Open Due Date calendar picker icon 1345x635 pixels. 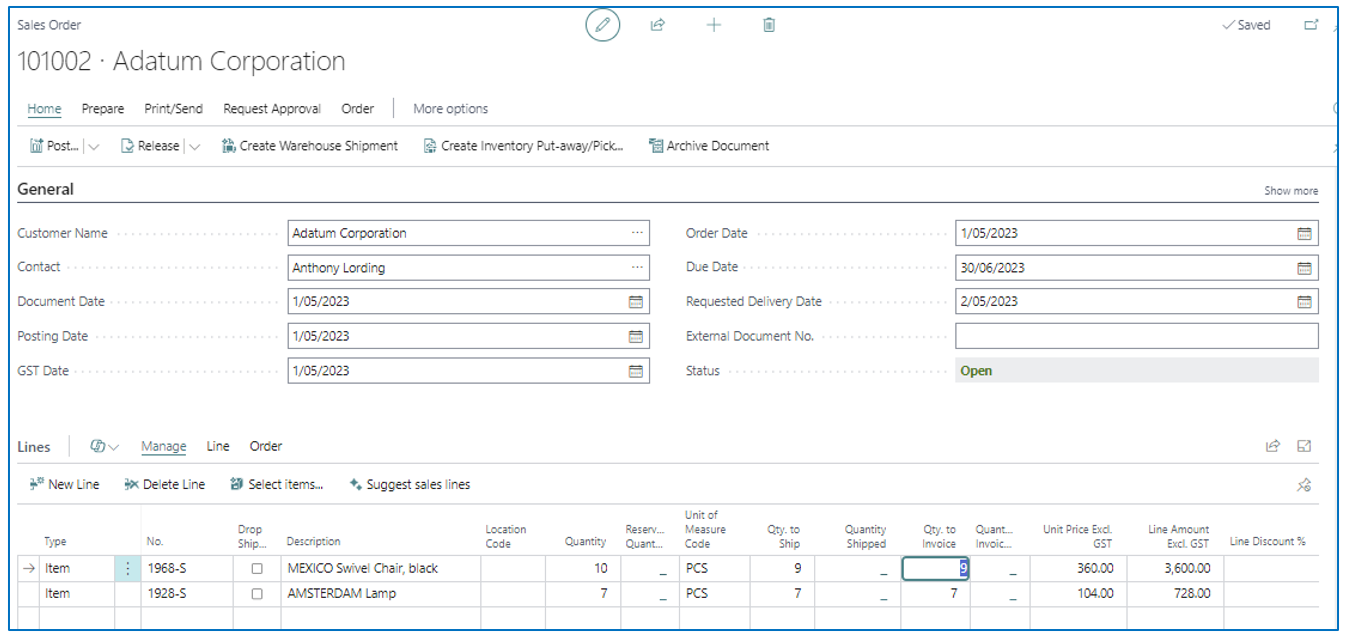[x=1304, y=268]
